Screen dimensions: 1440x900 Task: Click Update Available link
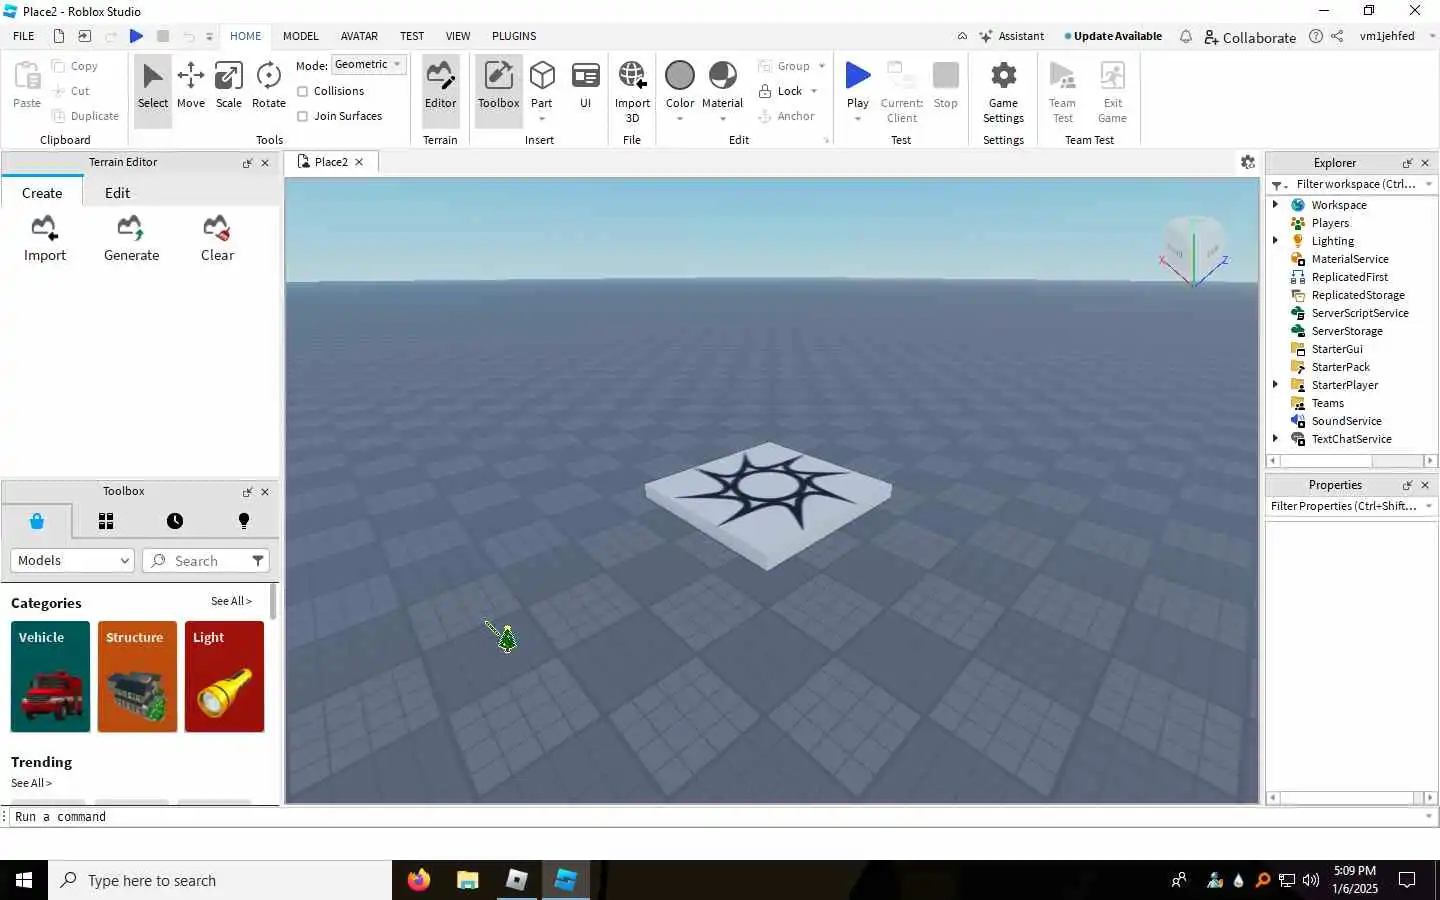(x=1113, y=36)
